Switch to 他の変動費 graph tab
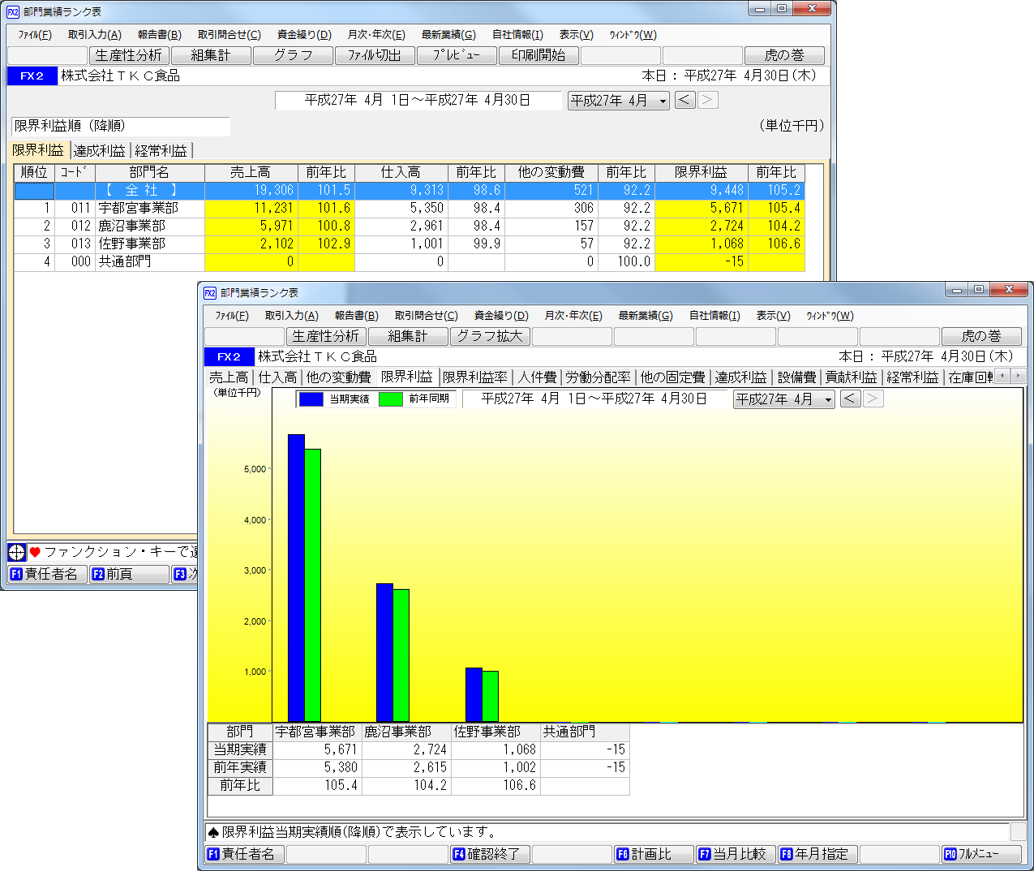This screenshot has width=1034, height=871. point(338,378)
